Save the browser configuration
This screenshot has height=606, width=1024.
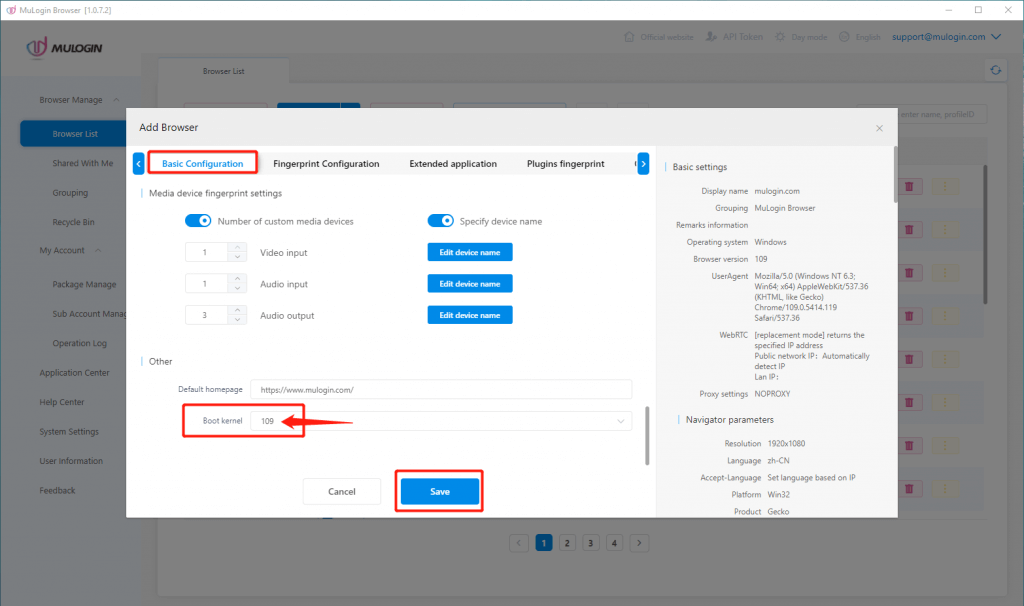tap(440, 491)
